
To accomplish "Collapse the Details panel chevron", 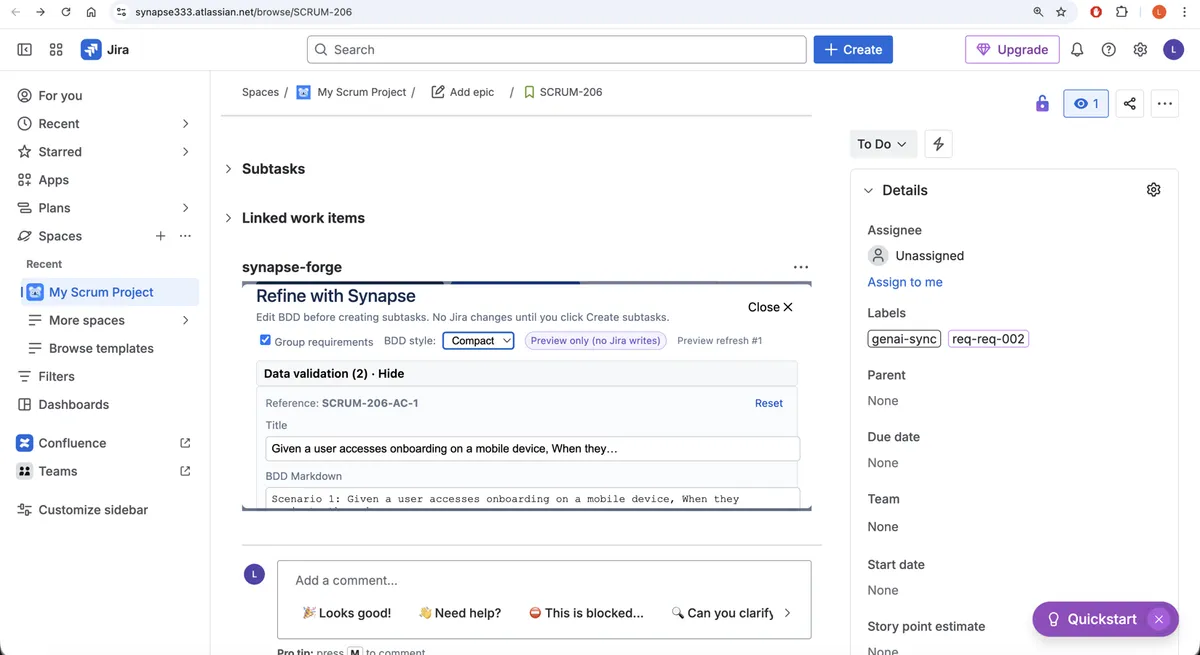I will coord(868,190).
